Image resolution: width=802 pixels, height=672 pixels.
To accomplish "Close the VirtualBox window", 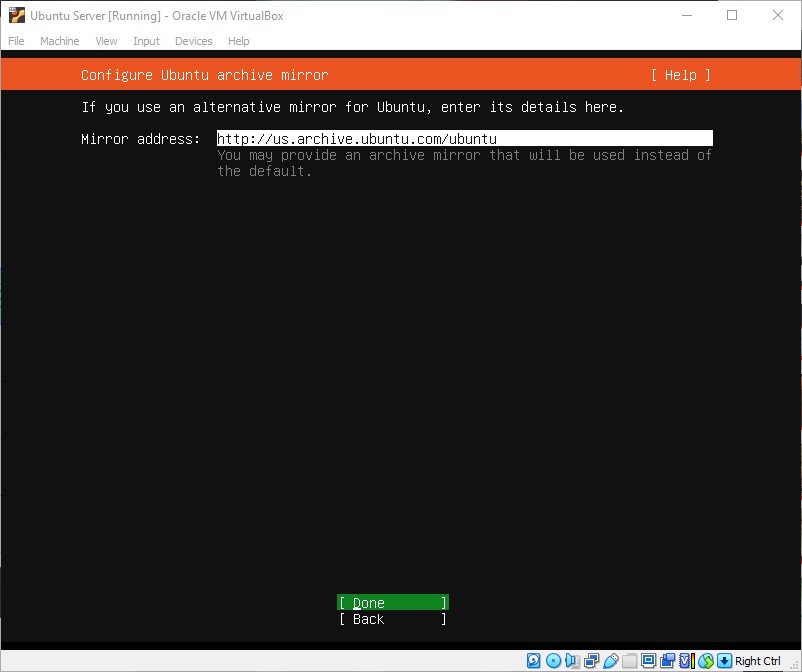I will tap(777, 15).
